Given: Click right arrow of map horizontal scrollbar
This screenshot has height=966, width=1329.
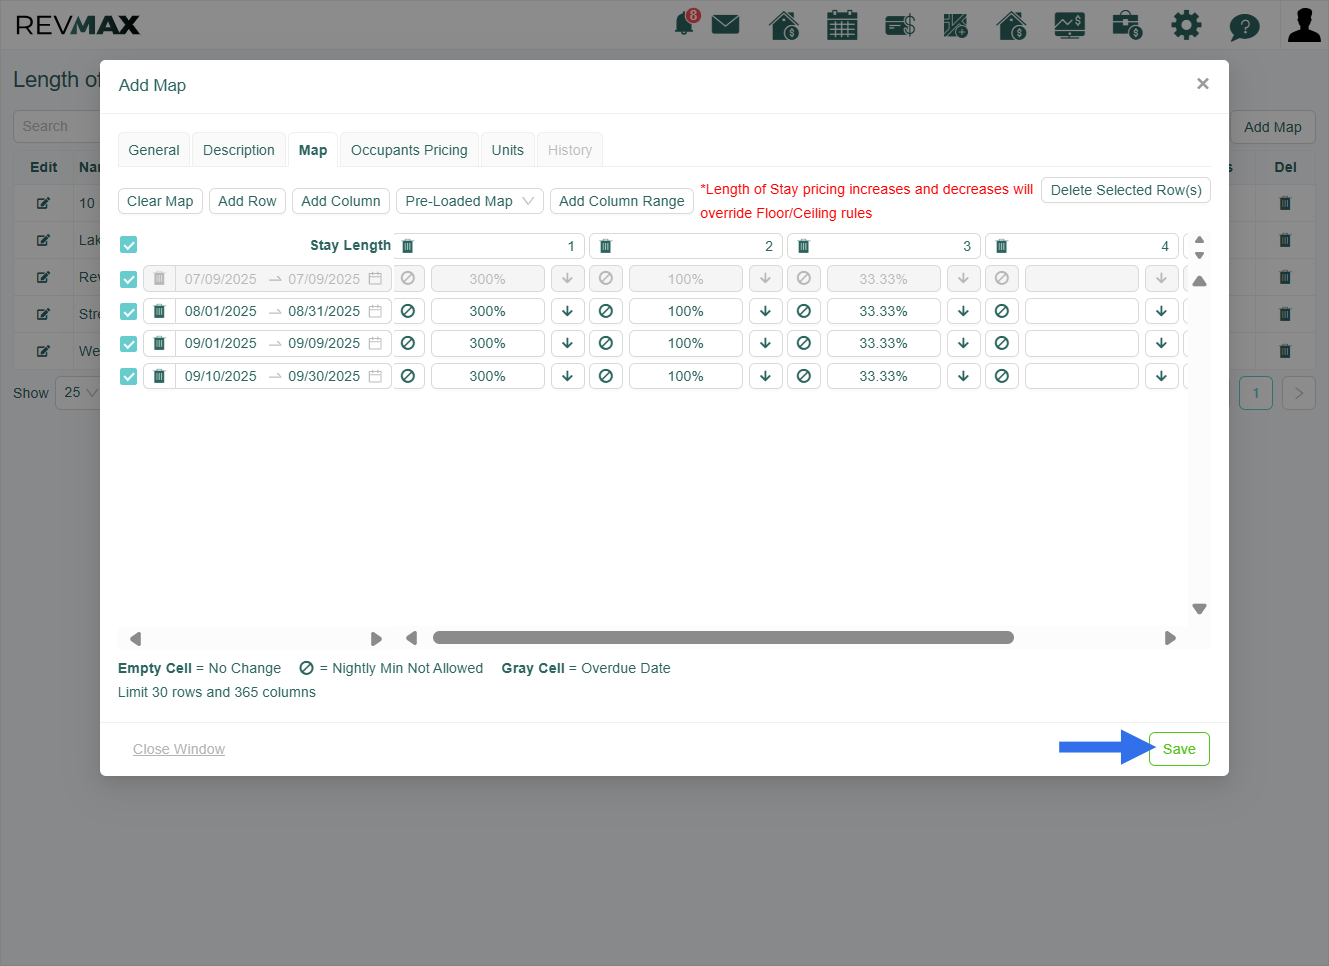Looking at the screenshot, I should coord(1170,638).
